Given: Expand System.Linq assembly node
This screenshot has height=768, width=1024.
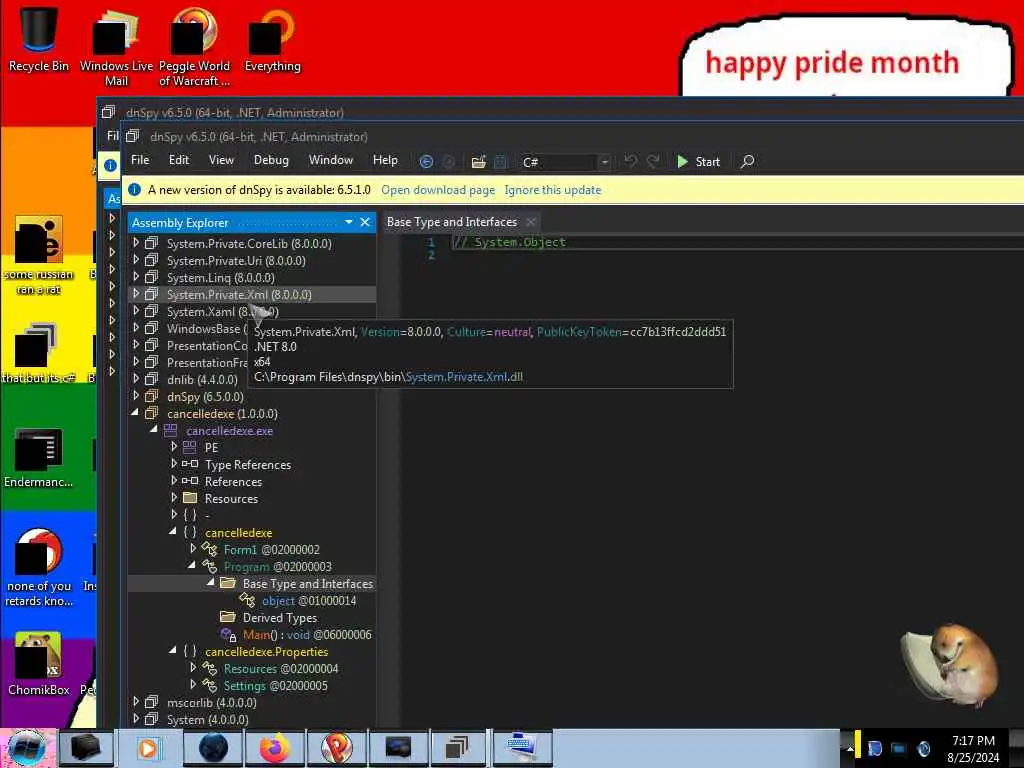Looking at the screenshot, I should [x=136, y=277].
